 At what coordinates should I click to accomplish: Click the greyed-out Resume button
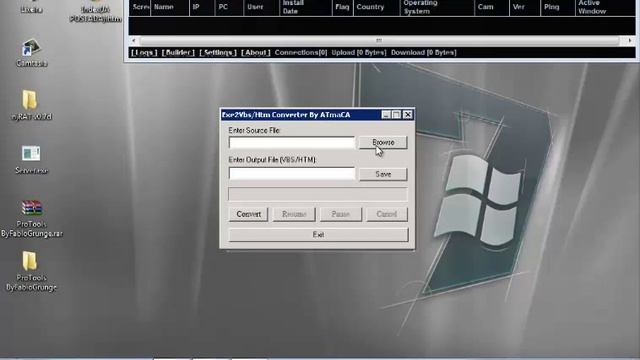[x=294, y=214]
